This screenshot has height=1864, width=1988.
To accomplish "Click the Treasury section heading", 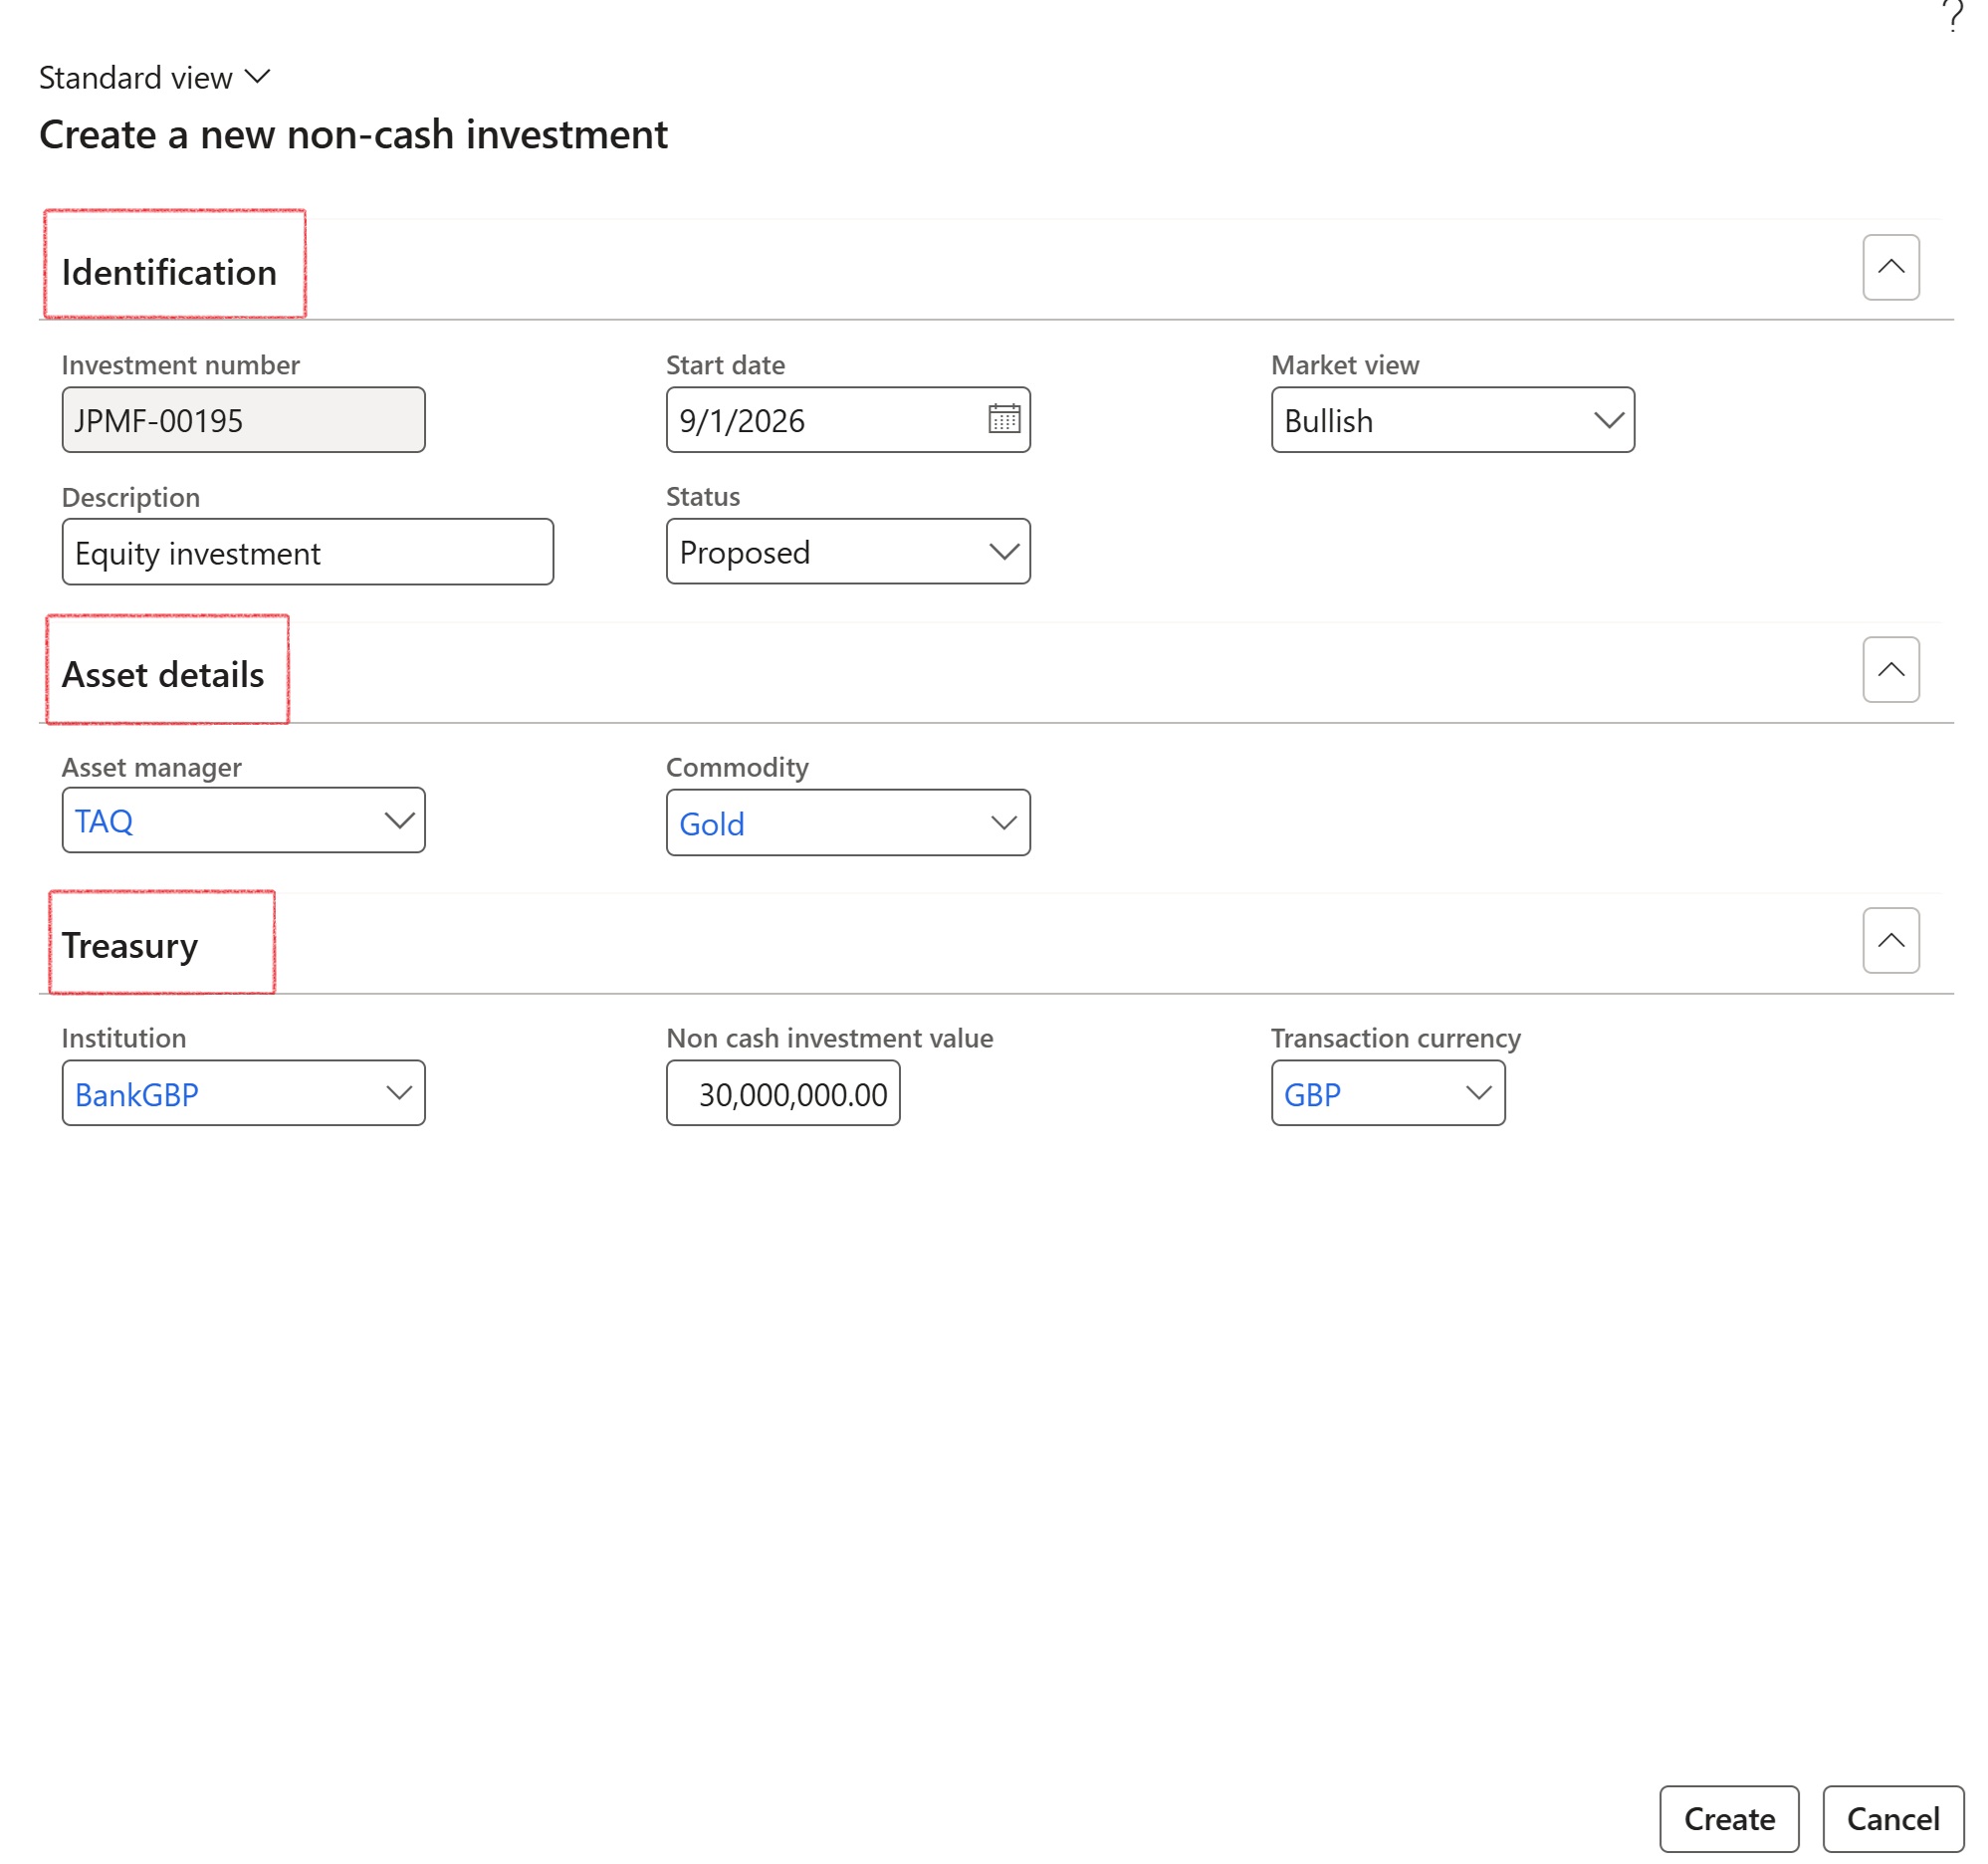I will coord(130,946).
